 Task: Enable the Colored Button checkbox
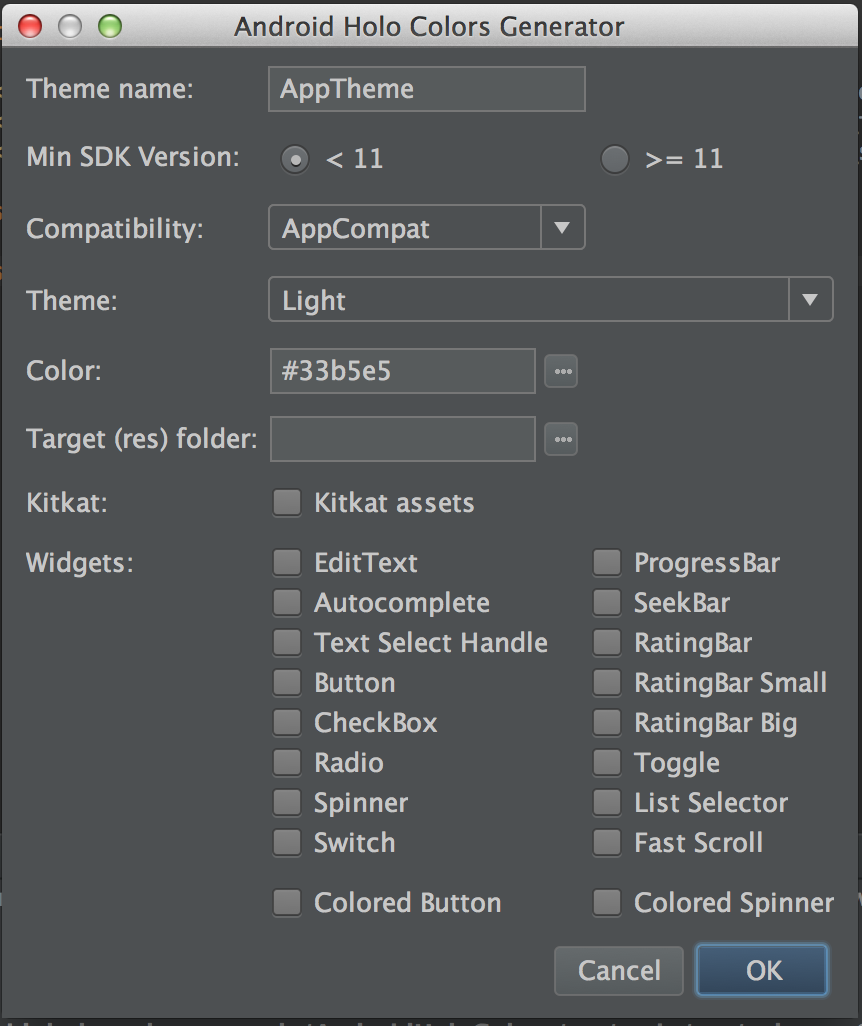click(287, 903)
